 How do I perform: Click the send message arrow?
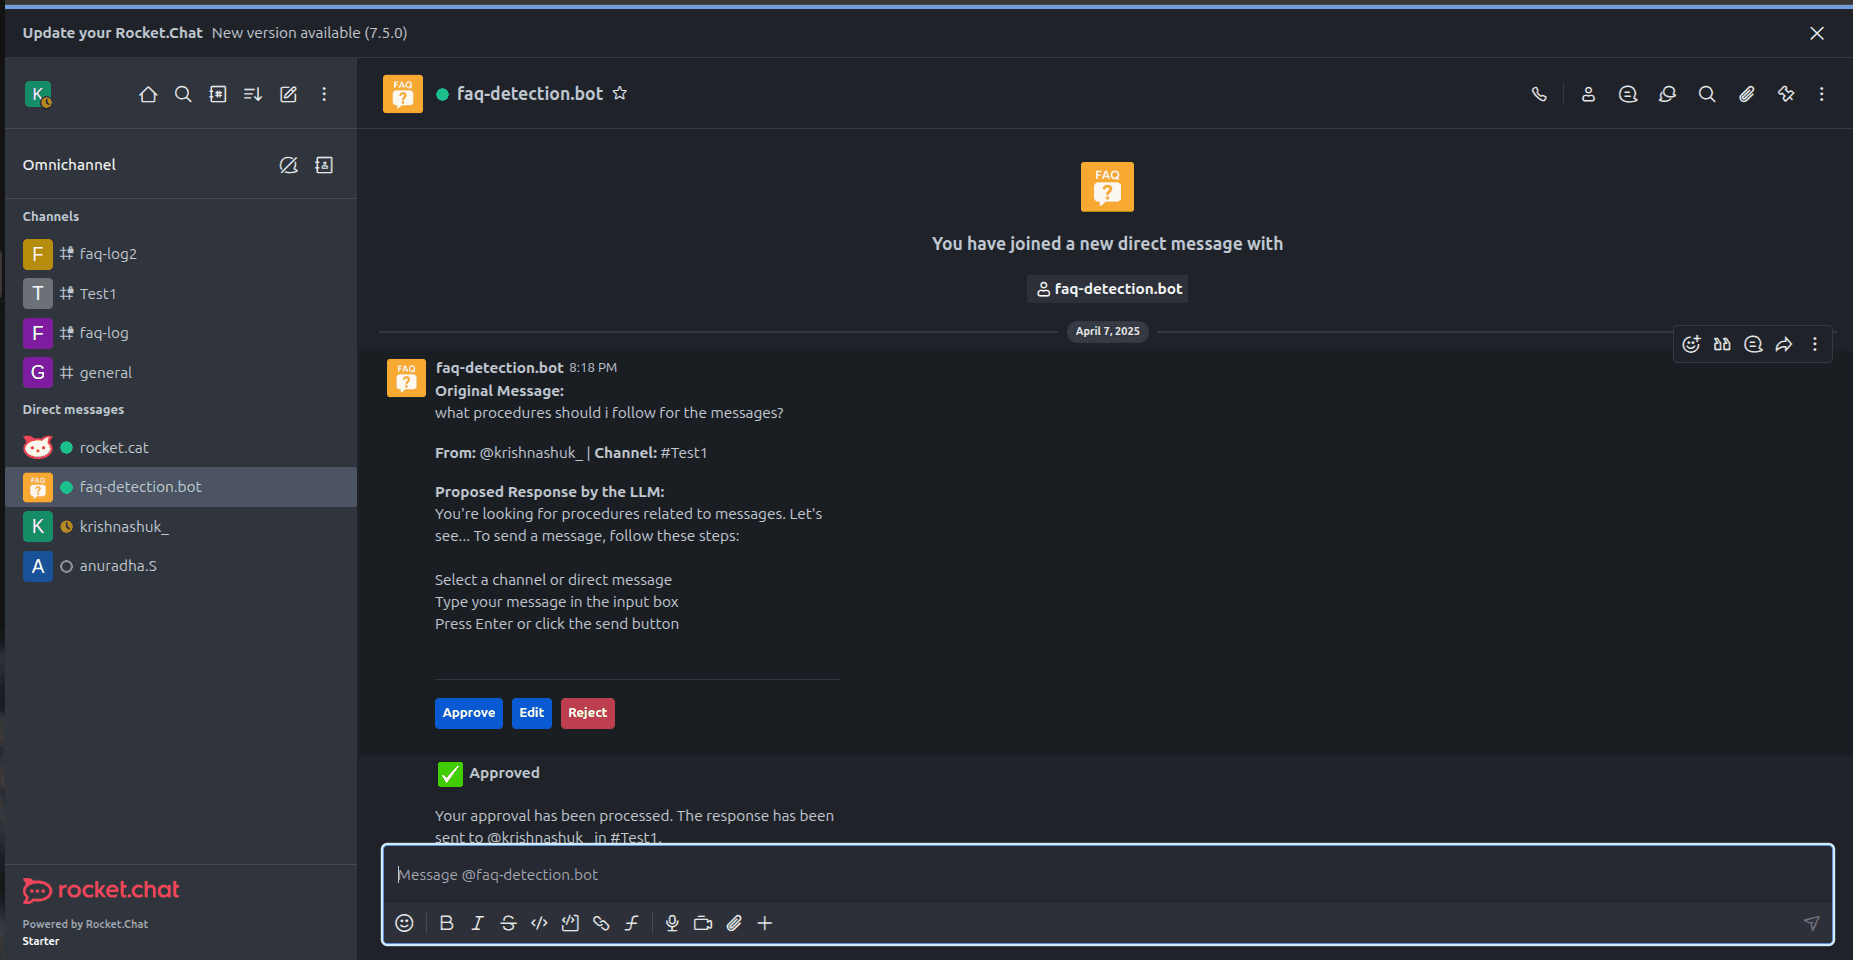[x=1811, y=923]
